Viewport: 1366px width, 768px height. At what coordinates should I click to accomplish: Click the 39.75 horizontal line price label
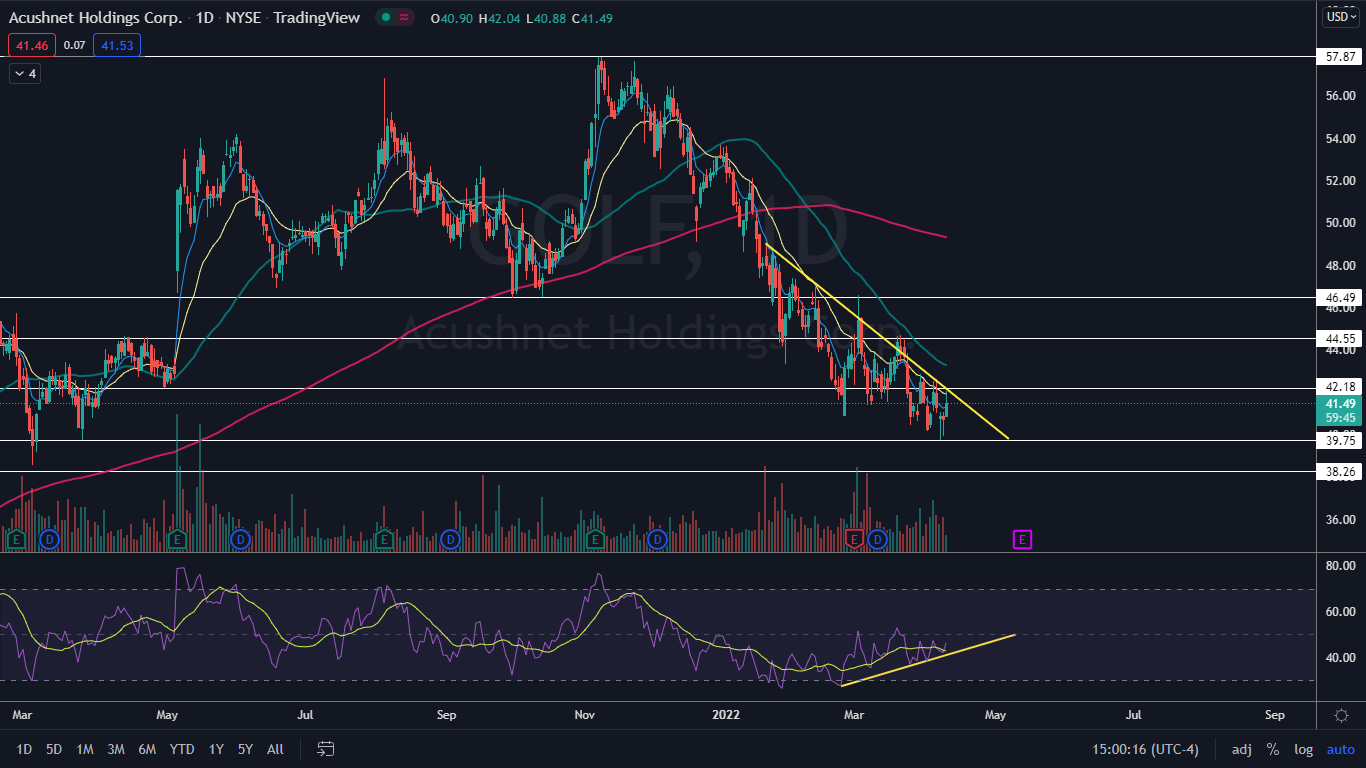coord(1340,441)
